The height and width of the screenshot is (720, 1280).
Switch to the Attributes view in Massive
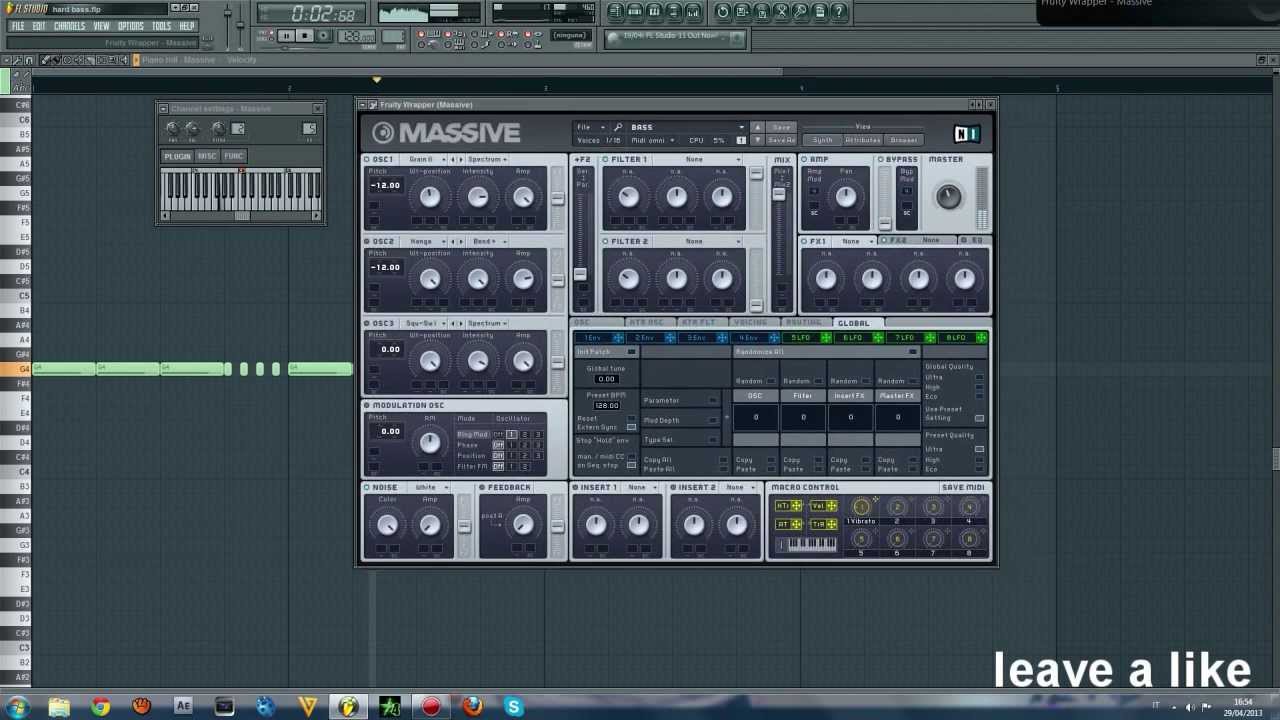pos(863,140)
